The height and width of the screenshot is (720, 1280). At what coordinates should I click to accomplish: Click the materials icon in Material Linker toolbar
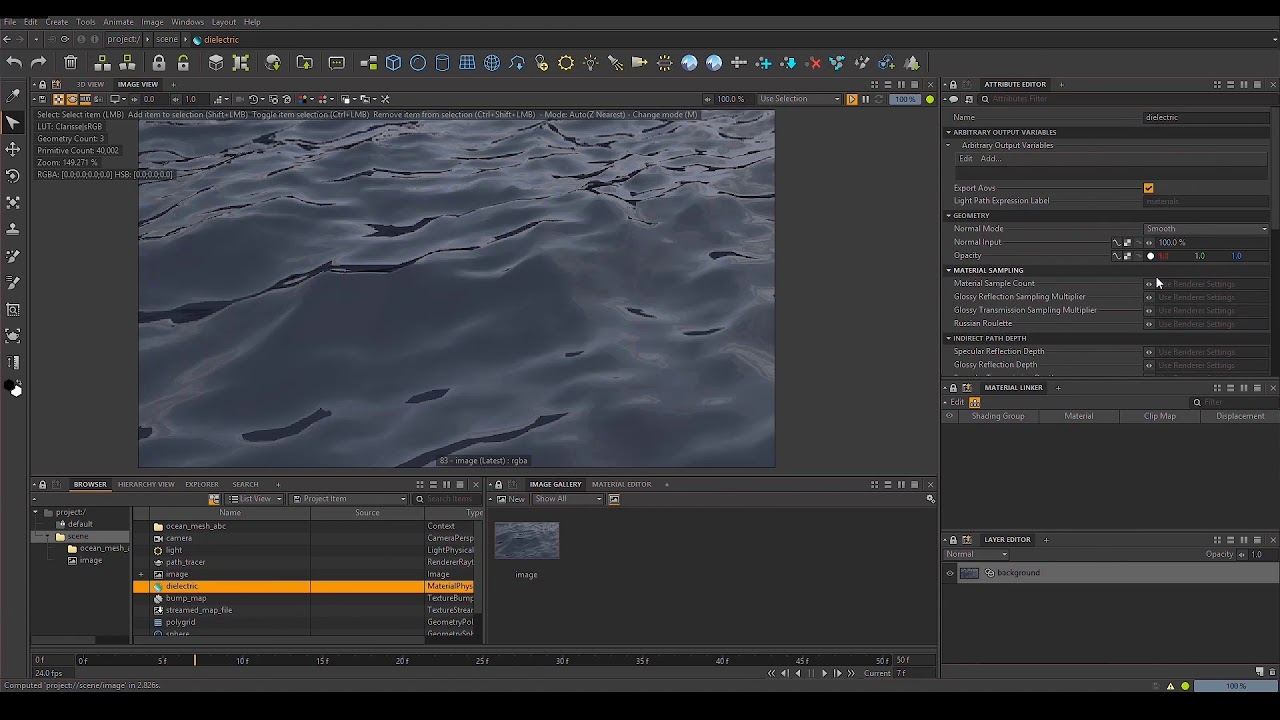974,402
